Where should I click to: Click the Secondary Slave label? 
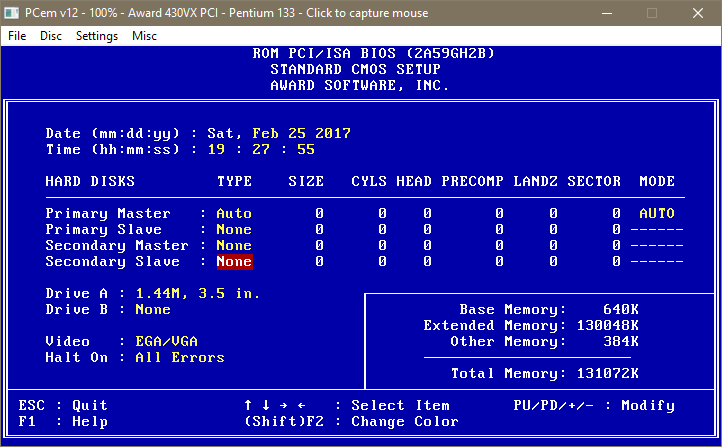coord(112,261)
